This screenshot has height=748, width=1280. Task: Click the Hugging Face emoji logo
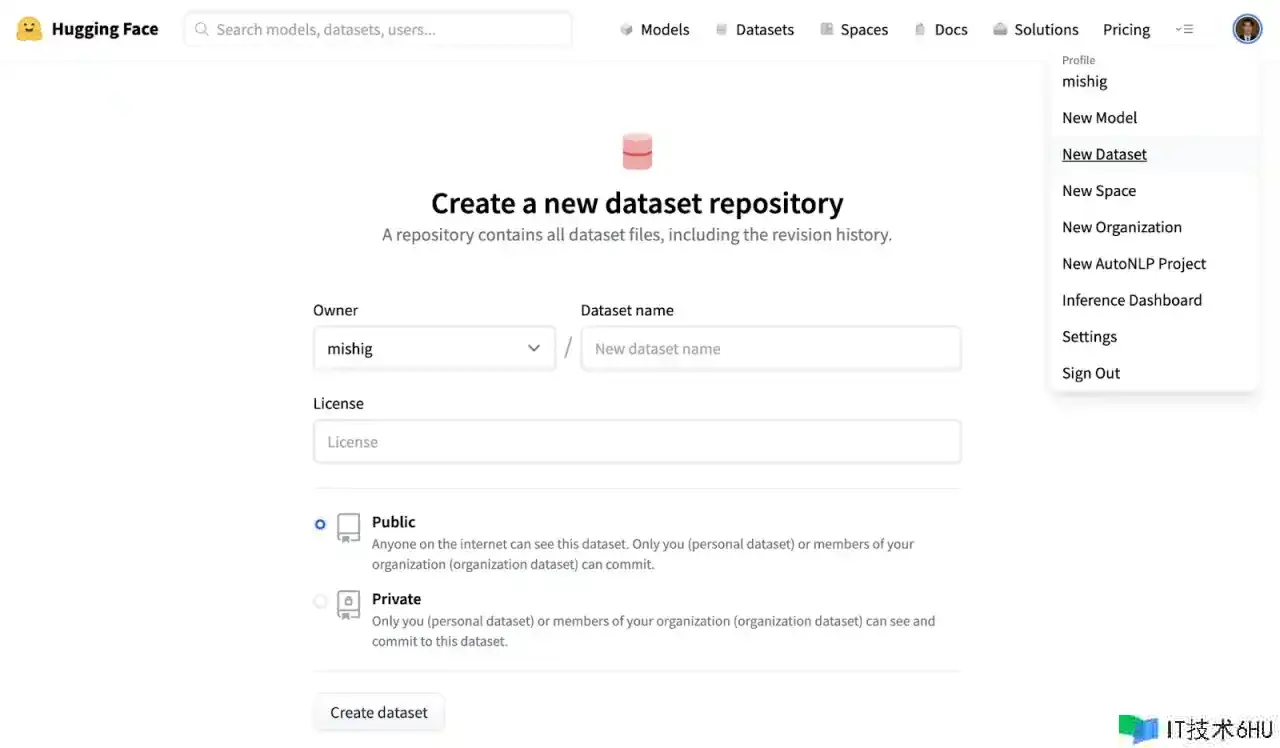click(29, 29)
